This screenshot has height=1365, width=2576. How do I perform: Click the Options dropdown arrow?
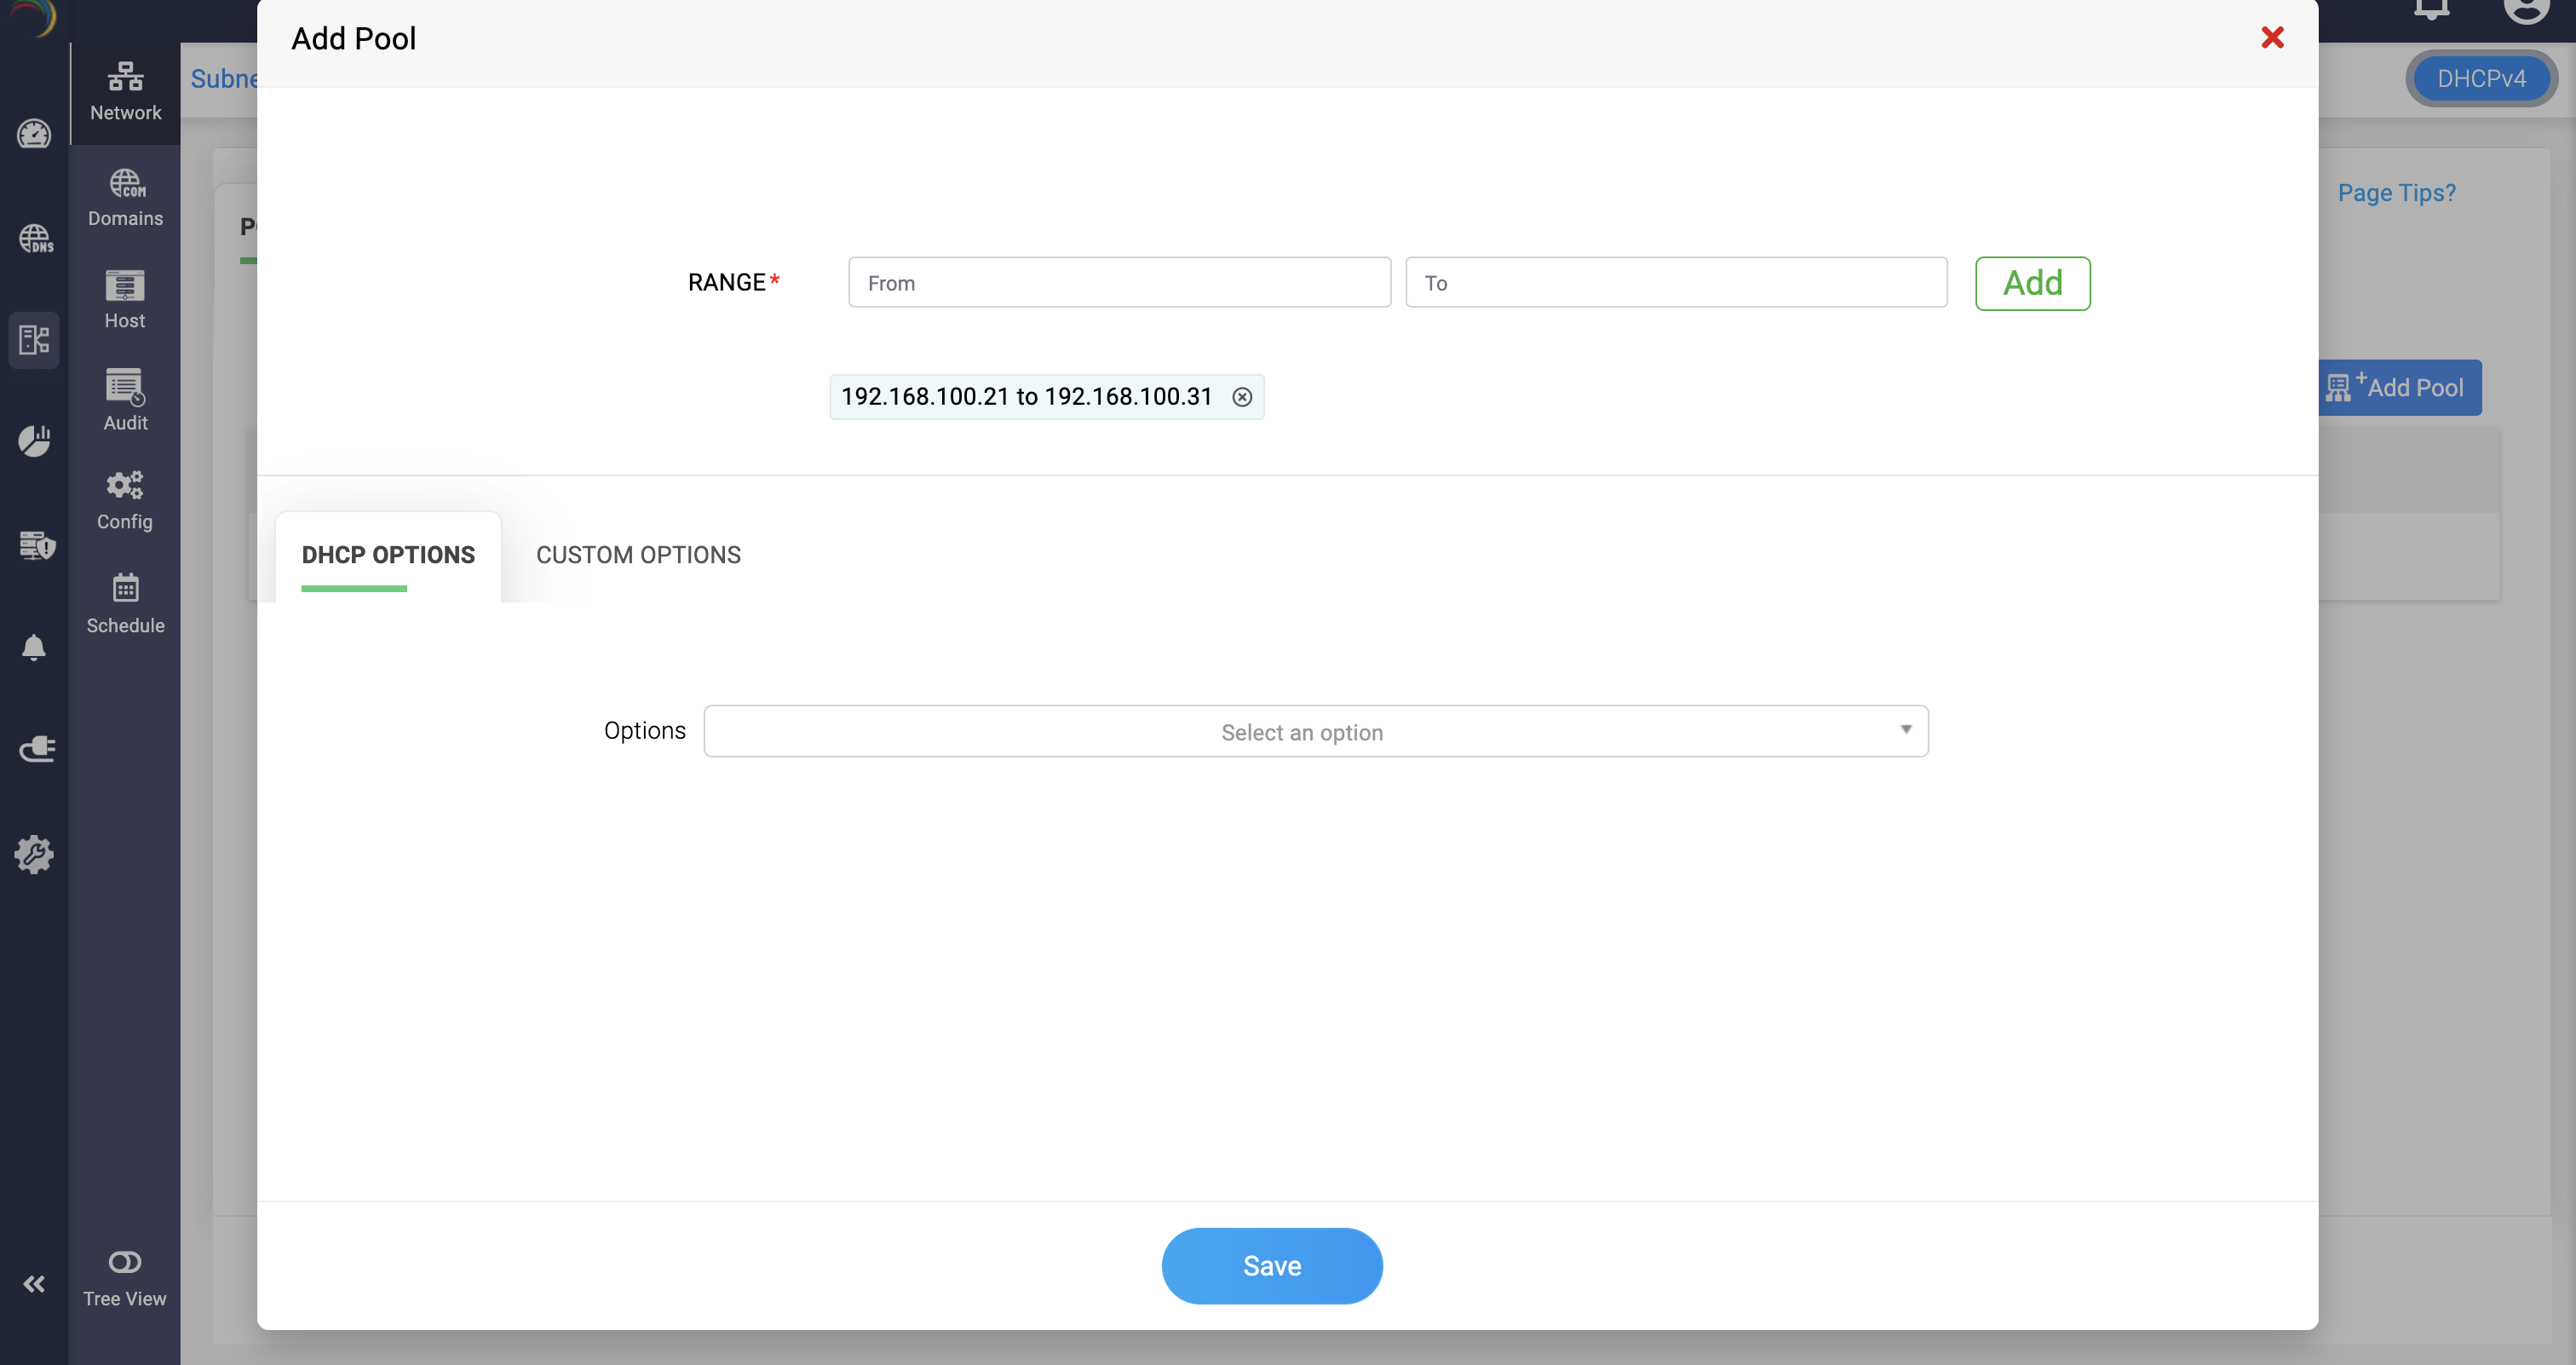[x=1906, y=730]
